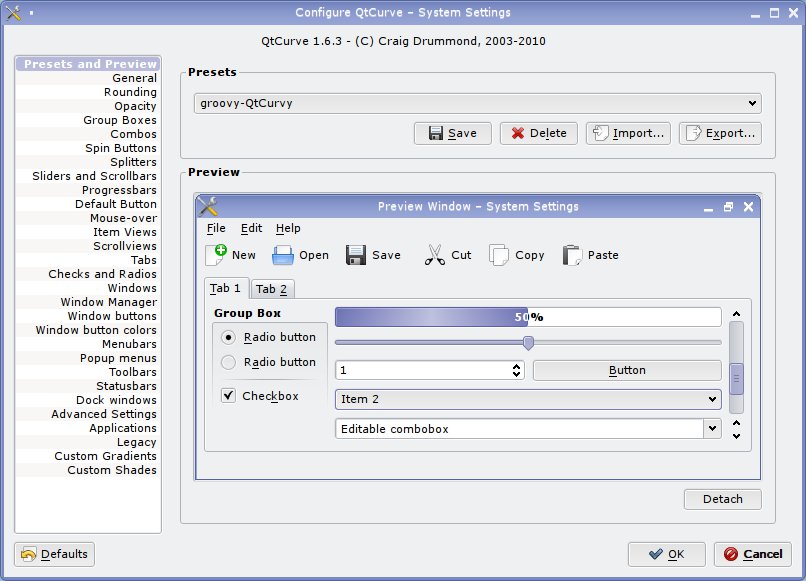The height and width of the screenshot is (581, 806).
Task: Select Splitters in the settings list
Action: pyautogui.click(x=88, y=162)
